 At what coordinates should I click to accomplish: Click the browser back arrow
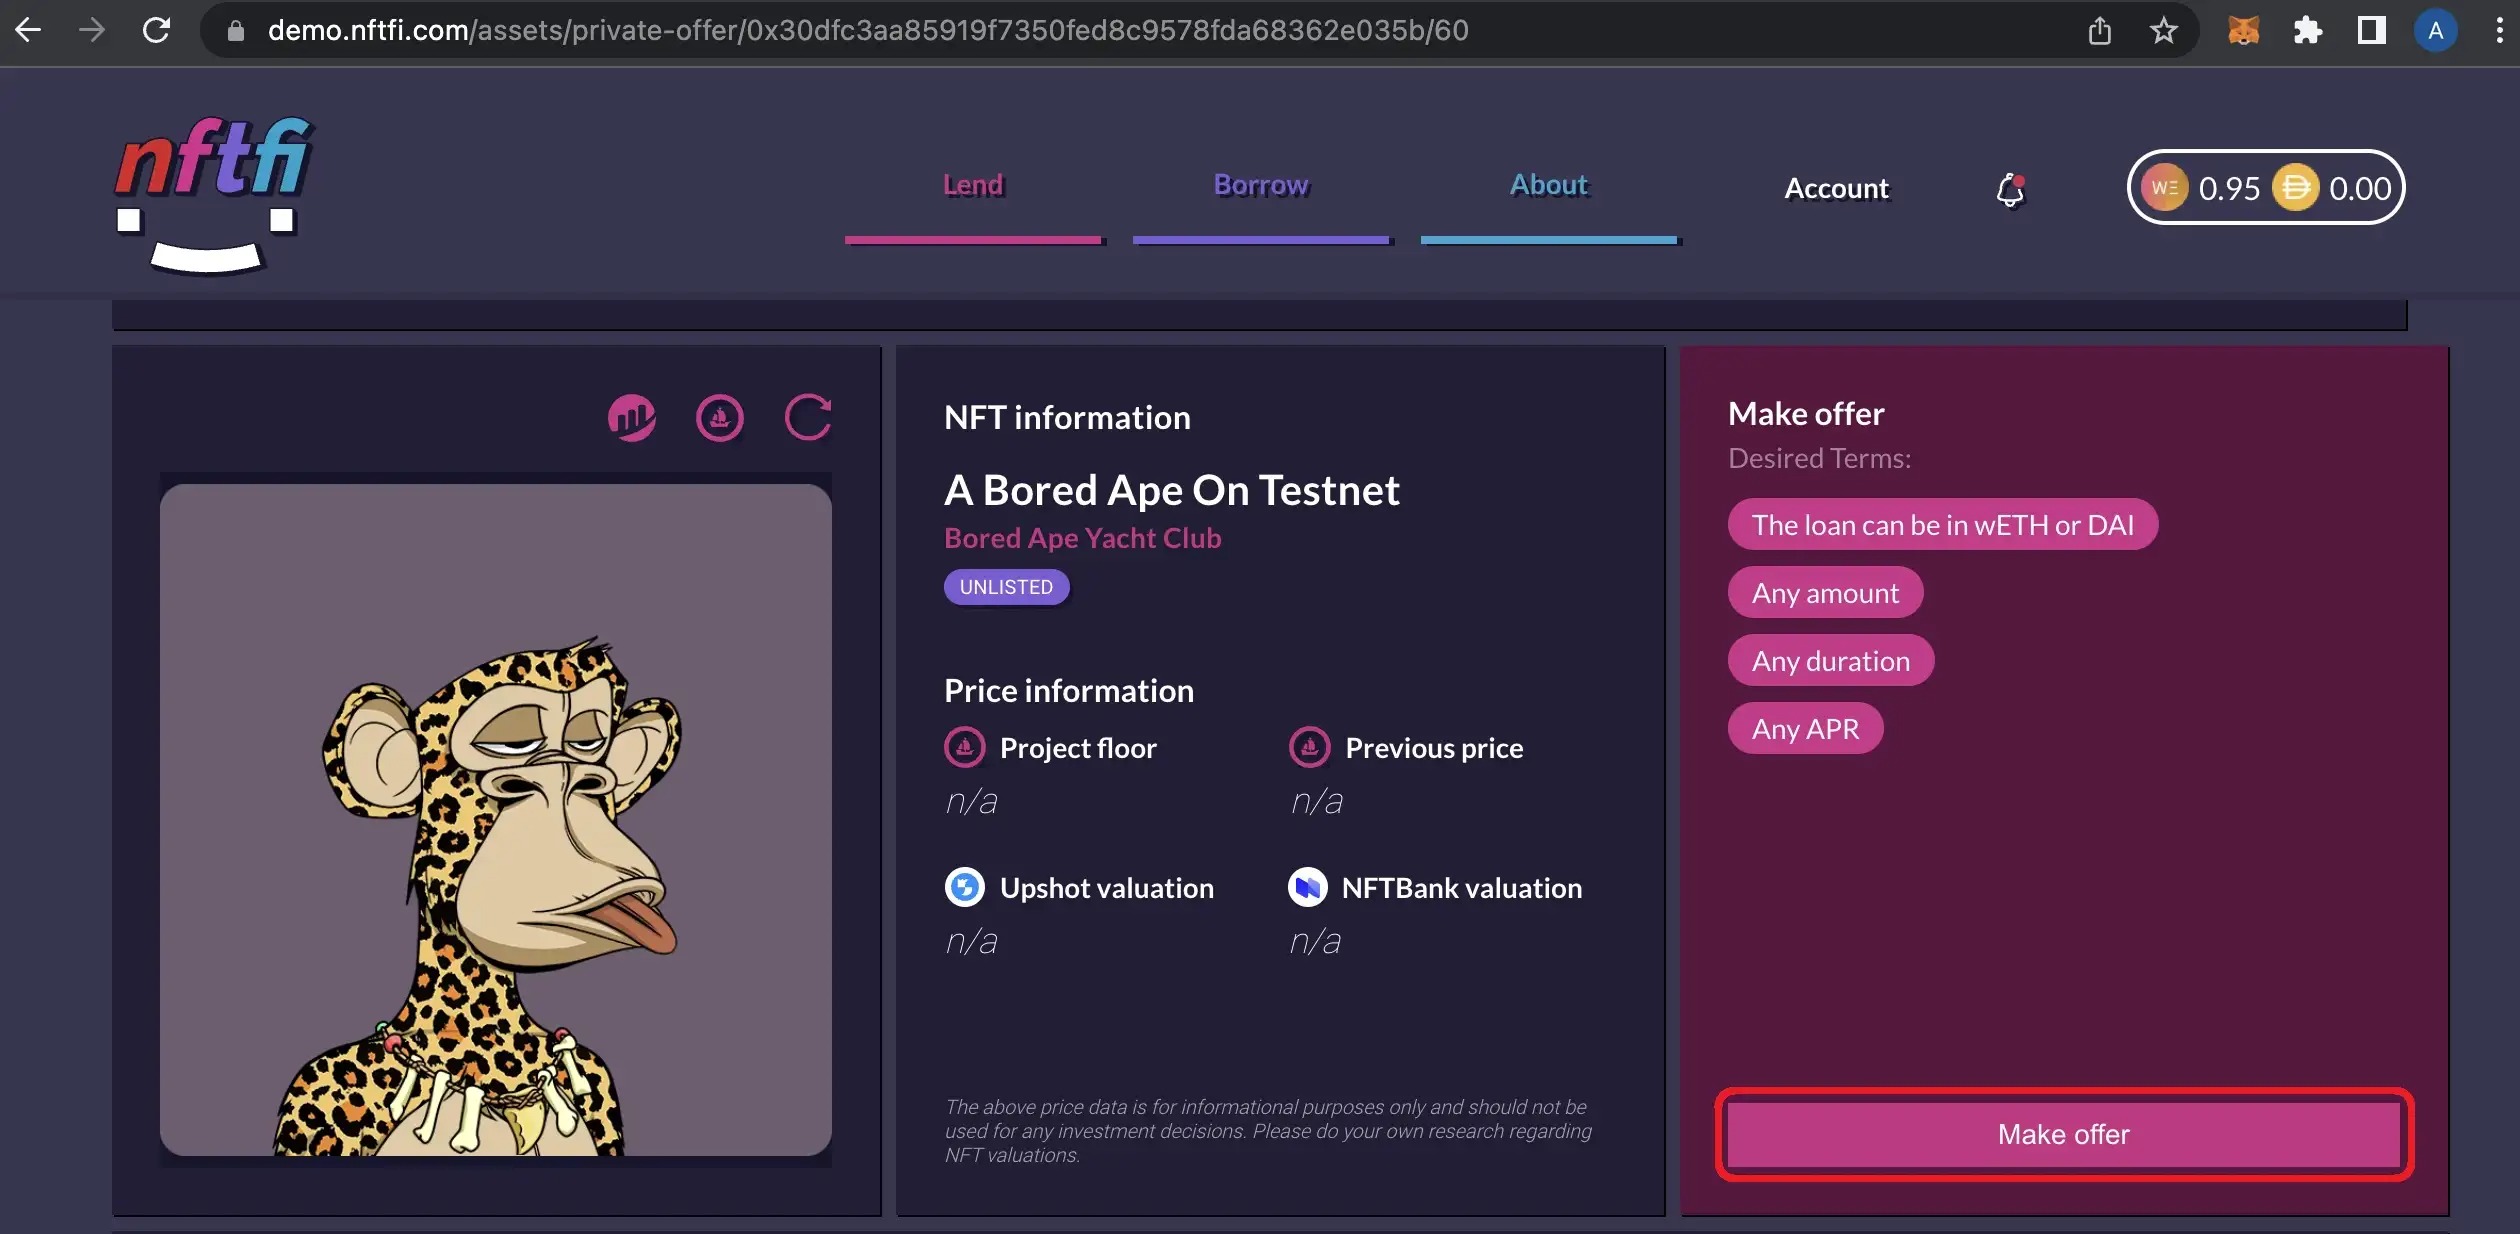28,30
